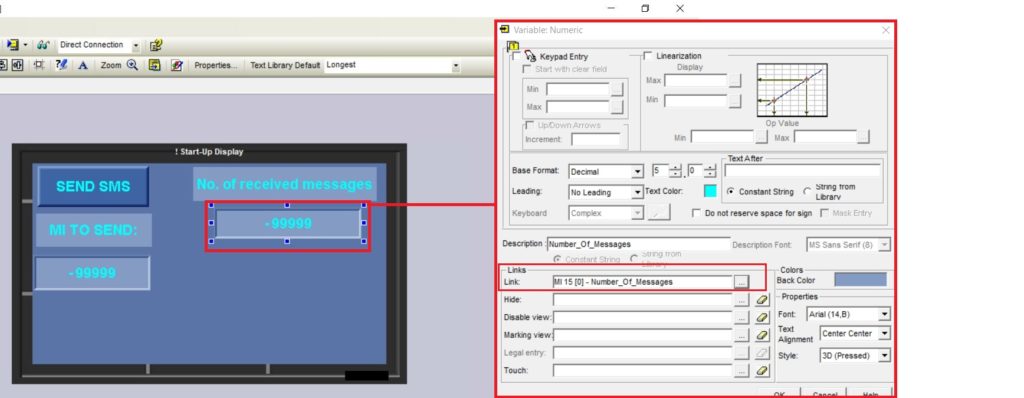Select the 'No. of received messages' label
The width and height of the screenshot is (1024, 398).
(284, 184)
